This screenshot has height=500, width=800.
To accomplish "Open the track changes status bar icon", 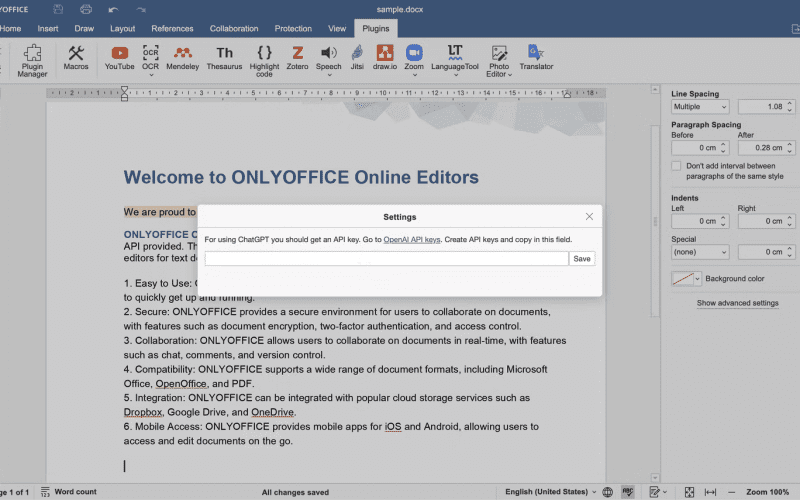I will tap(655, 492).
